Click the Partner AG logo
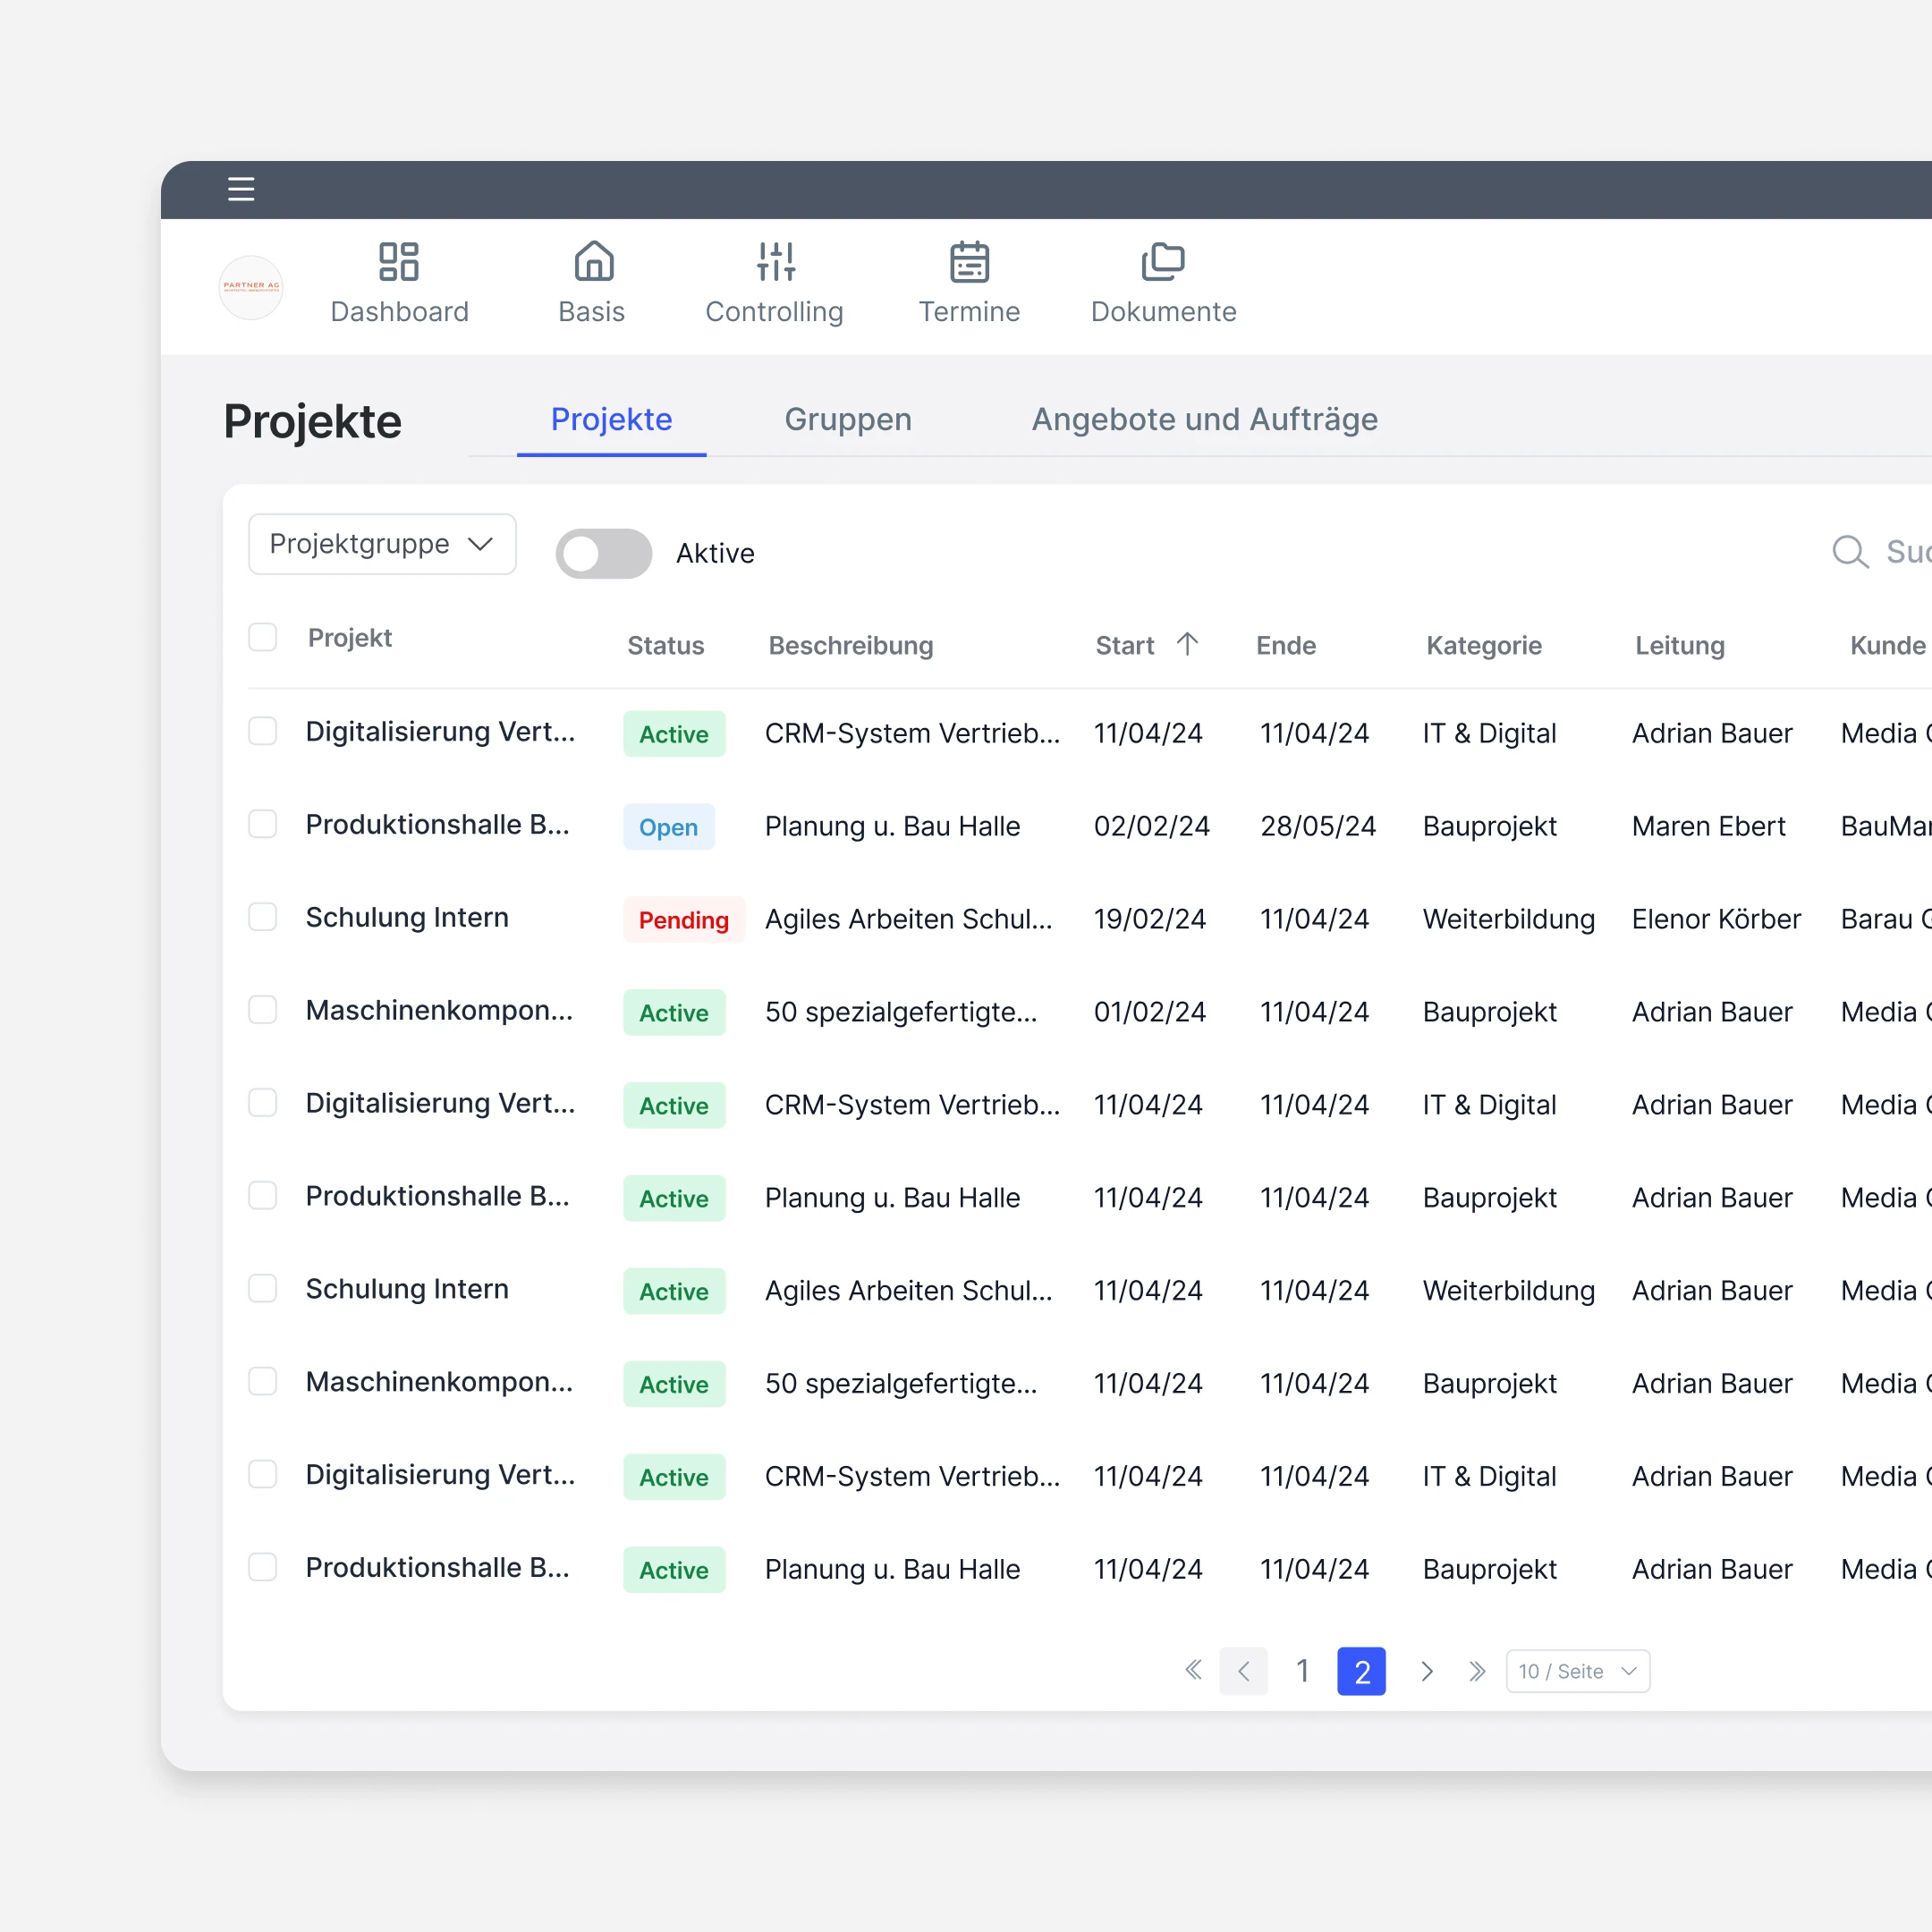1932x1932 pixels. [x=251, y=287]
